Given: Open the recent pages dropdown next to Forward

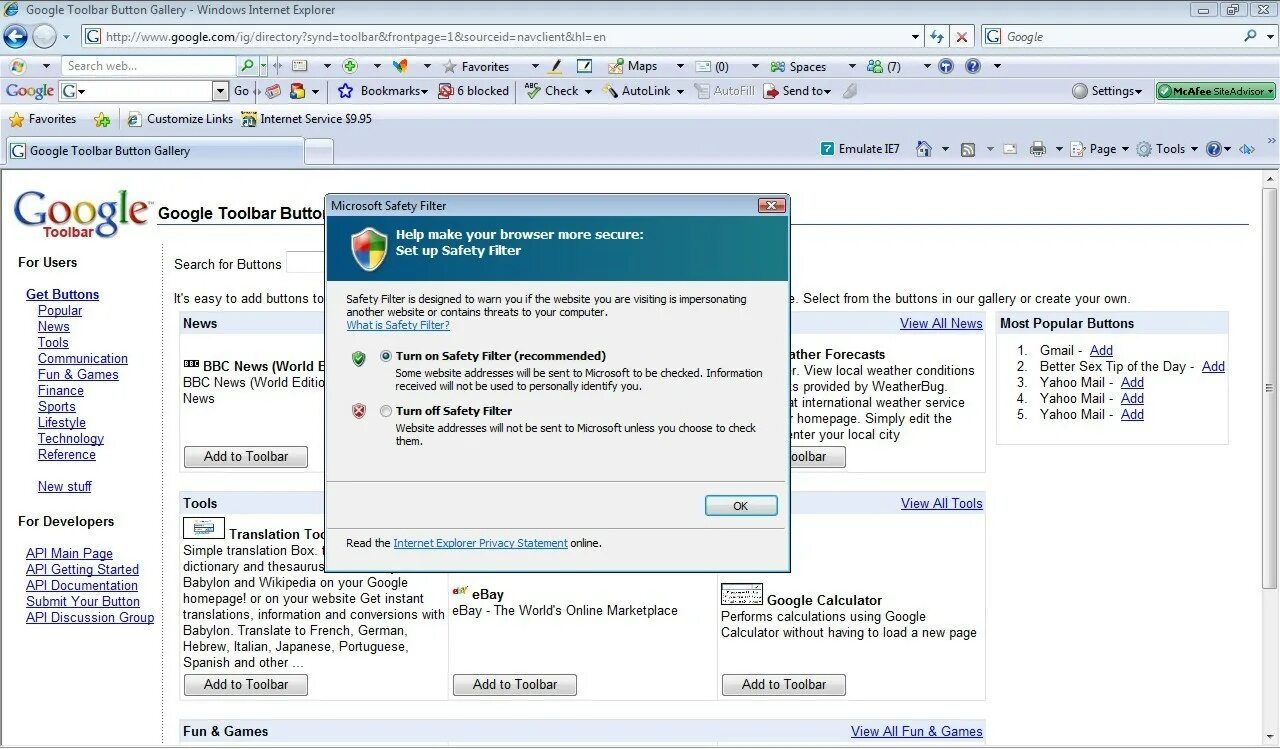Looking at the screenshot, I should [67, 37].
